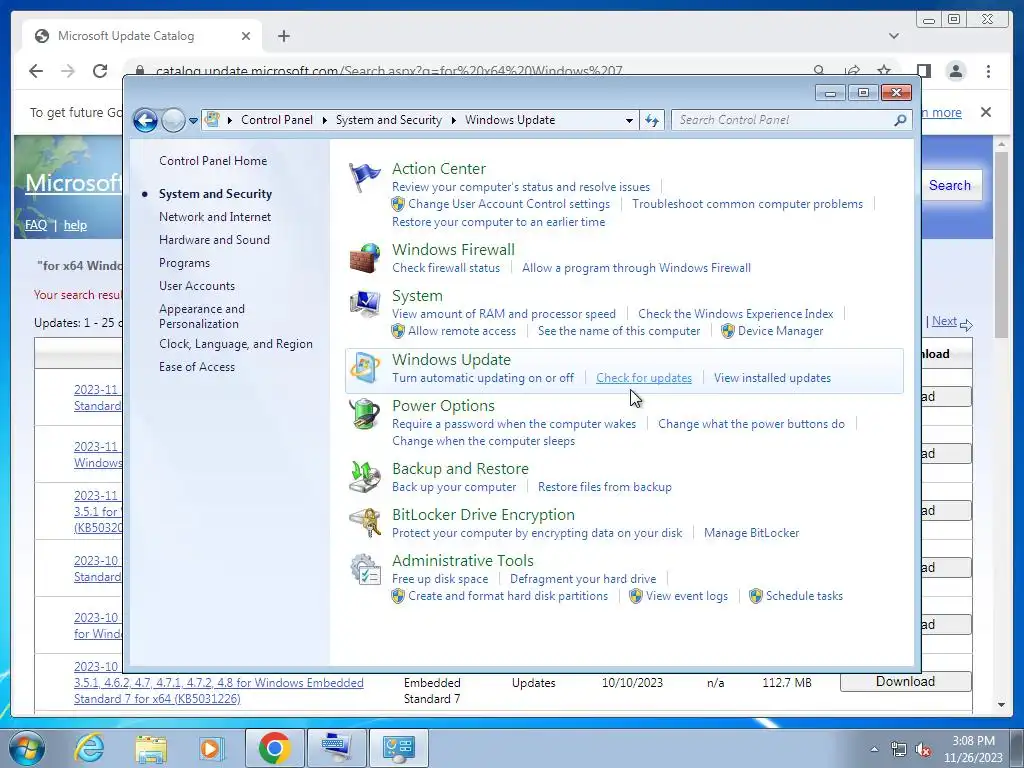The image size is (1024, 768).
Task: Click Restore files from backup link
Action: [605, 487]
